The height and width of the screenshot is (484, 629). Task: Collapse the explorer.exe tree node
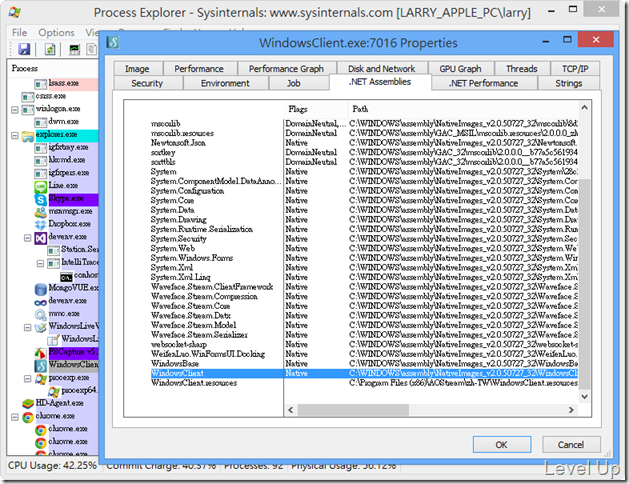[15, 136]
